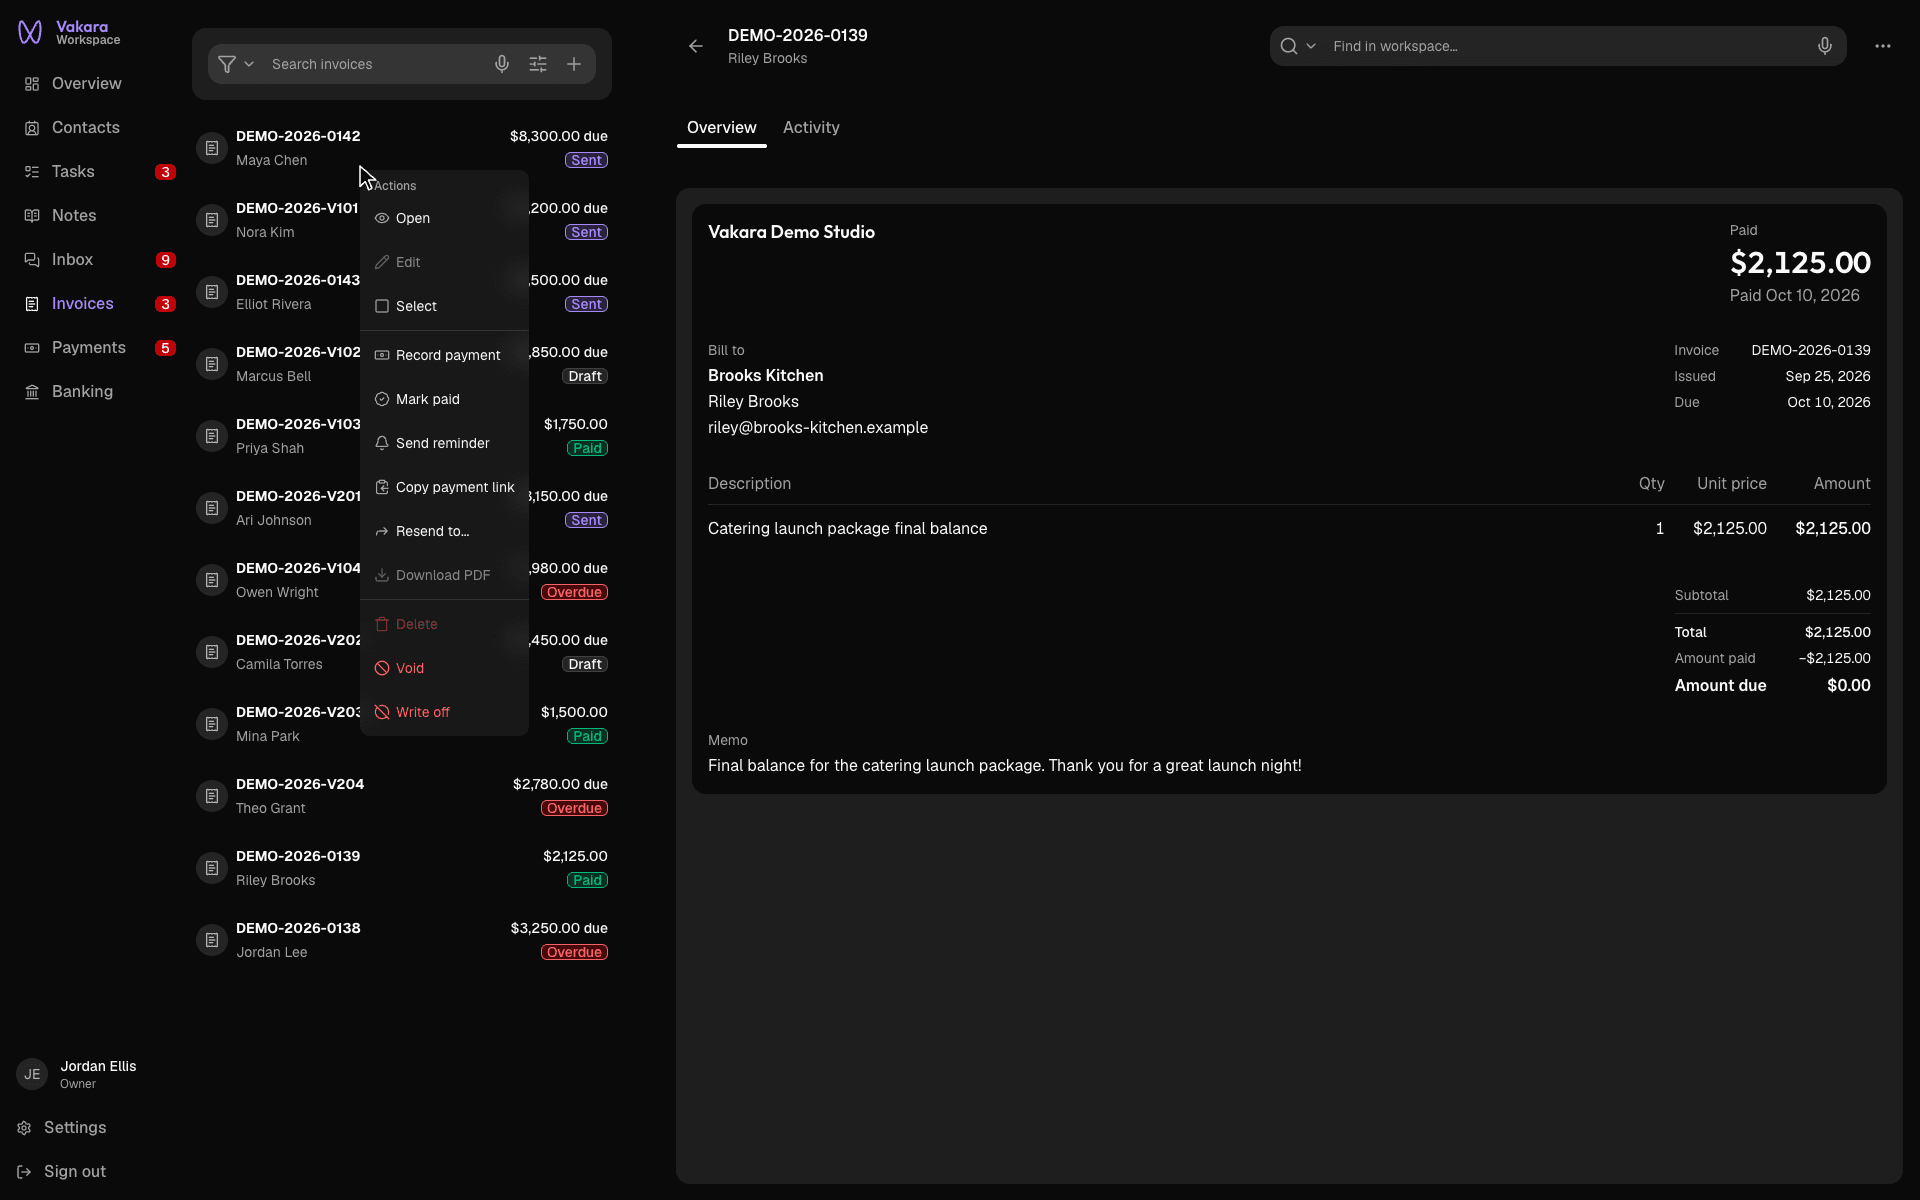
Task: Click the Vakara logo icon
Action: tap(30, 33)
